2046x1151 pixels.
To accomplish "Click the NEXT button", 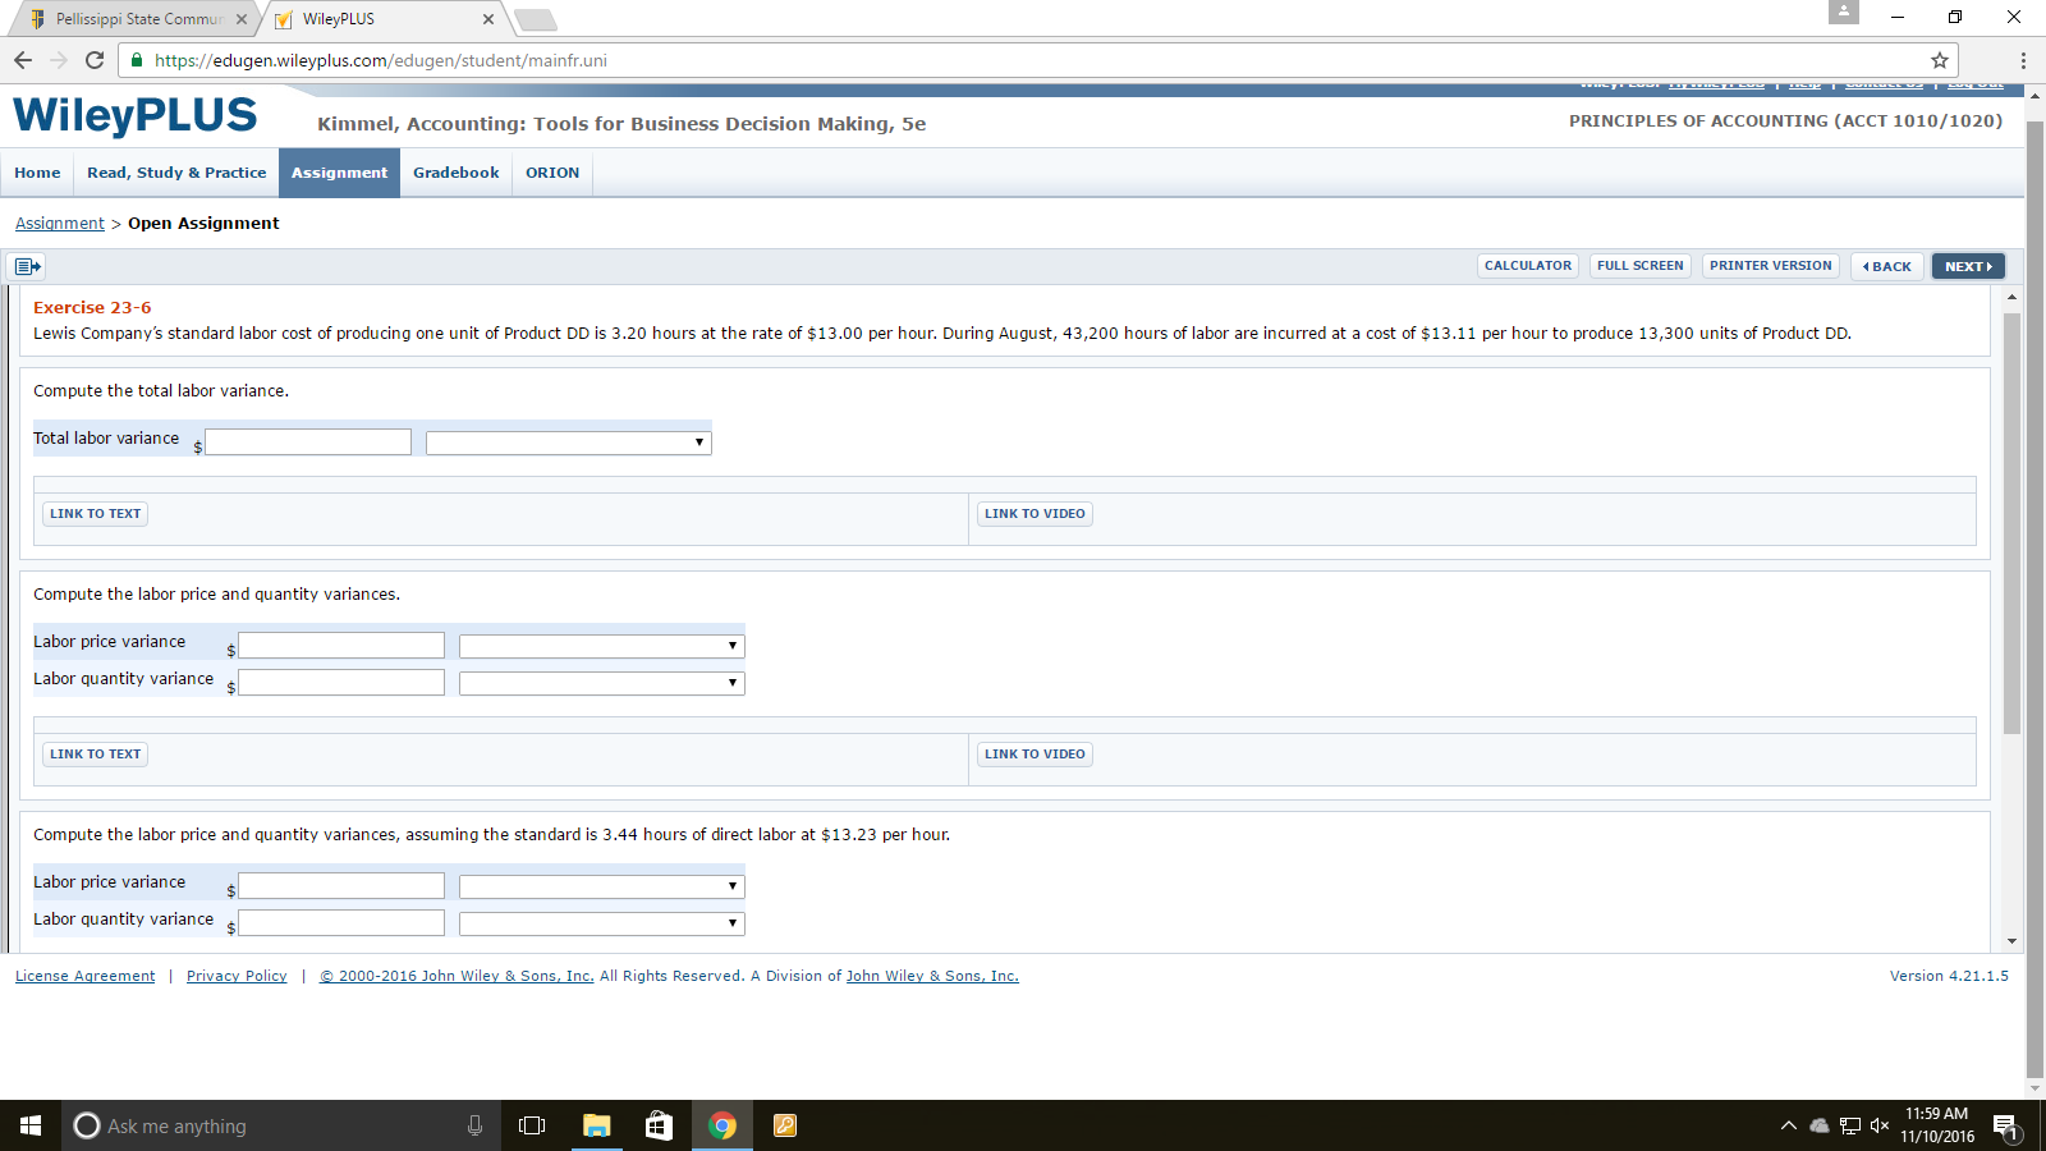I will click(x=1968, y=267).
